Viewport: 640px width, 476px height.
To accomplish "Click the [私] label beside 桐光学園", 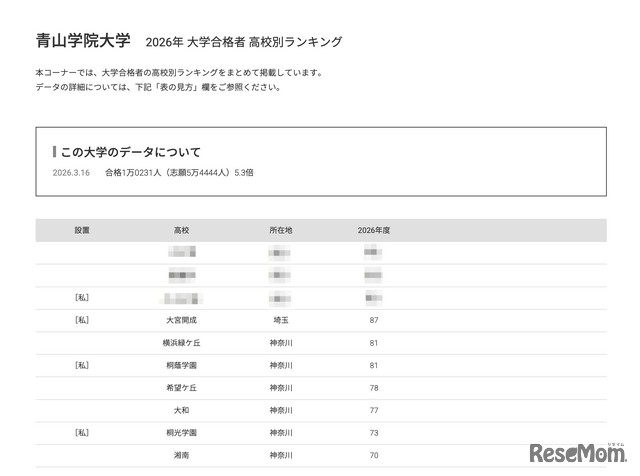I will coord(82,433).
